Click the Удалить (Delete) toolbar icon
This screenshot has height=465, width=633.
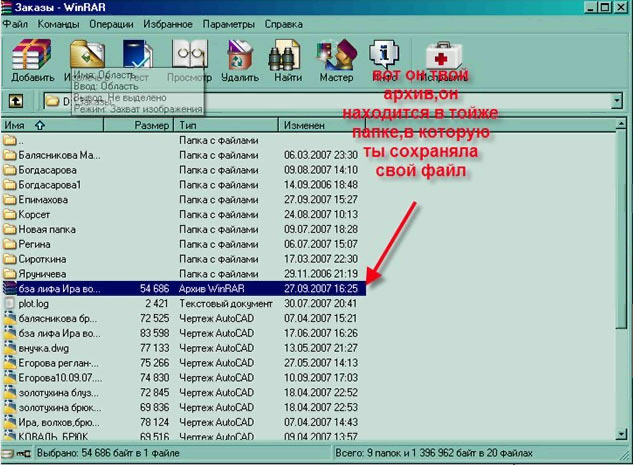(x=240, y=58)
